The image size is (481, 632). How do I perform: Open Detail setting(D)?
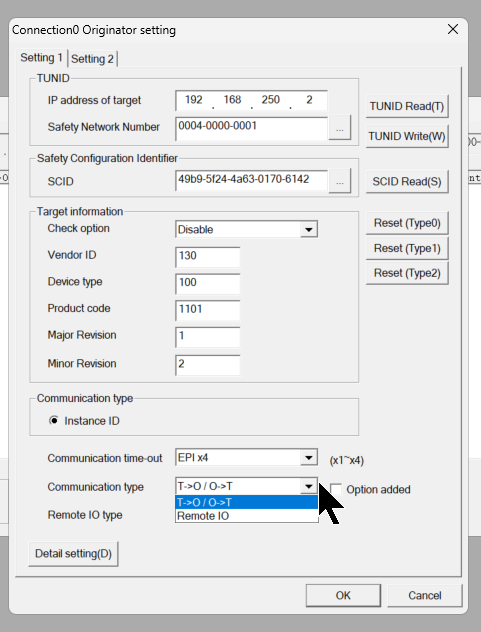pyautogui.click(x=73, y=554)
